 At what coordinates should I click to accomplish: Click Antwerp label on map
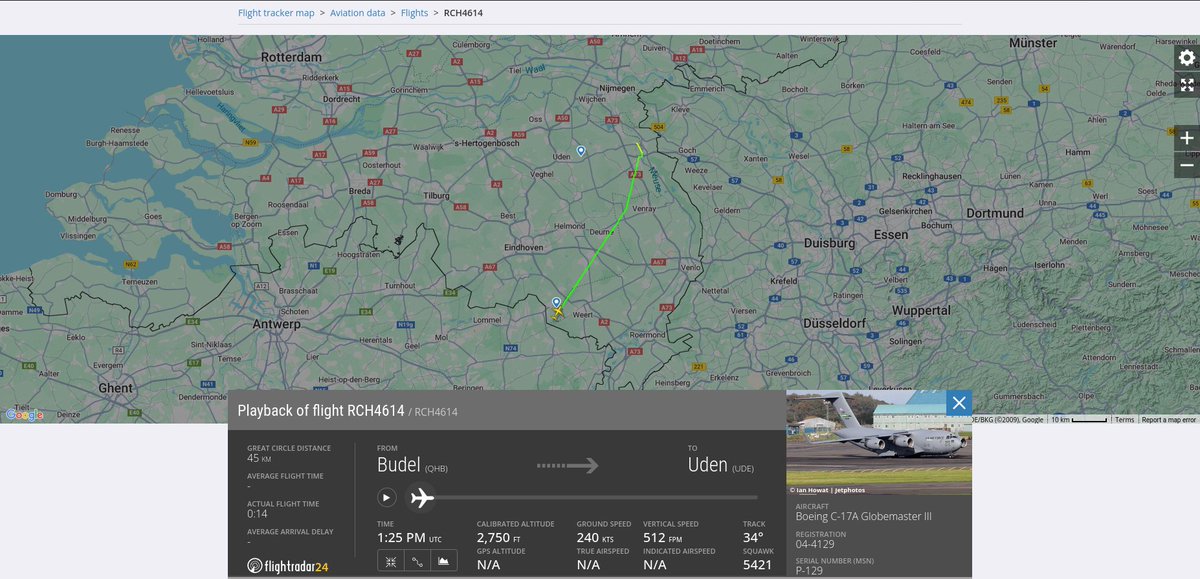pyautogui.click(x=276, y=324)
